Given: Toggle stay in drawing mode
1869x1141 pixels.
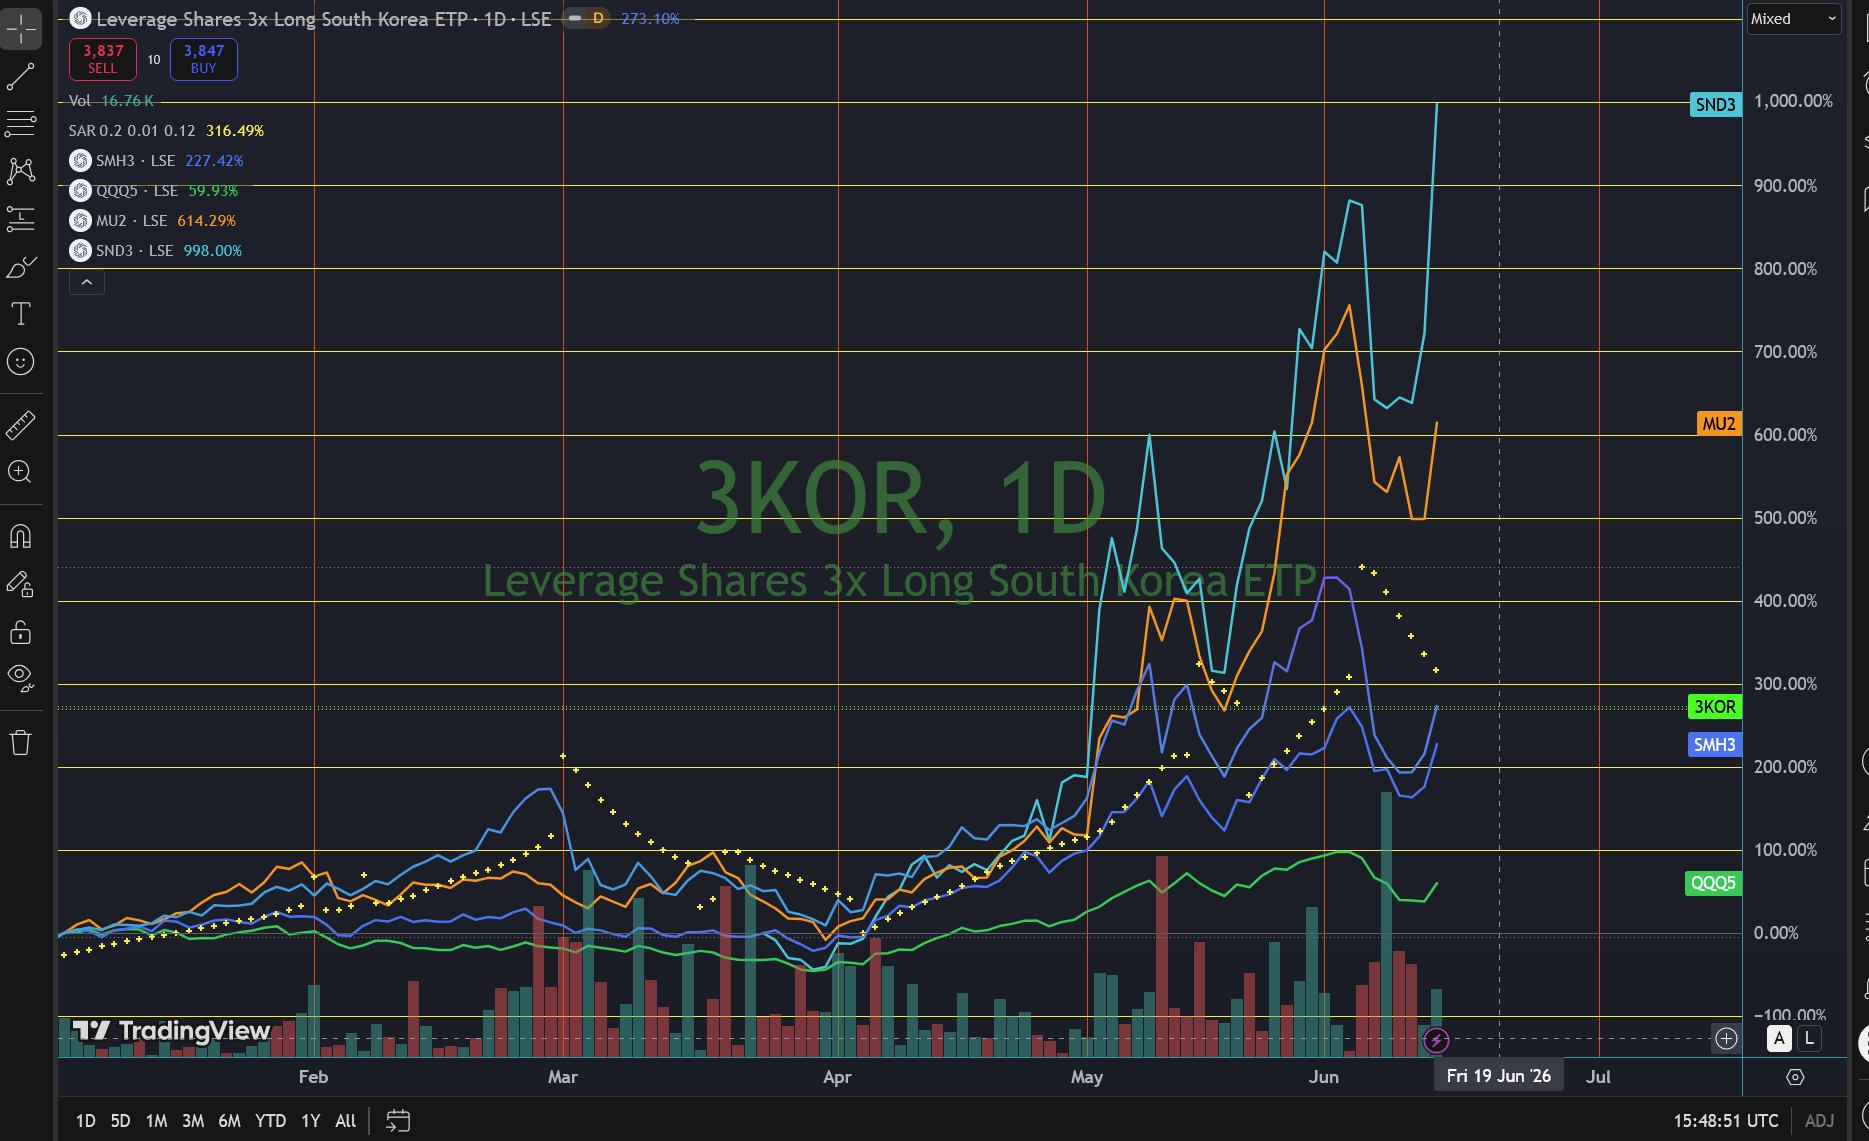Looking at the screenshot, I should click(21, 584).
